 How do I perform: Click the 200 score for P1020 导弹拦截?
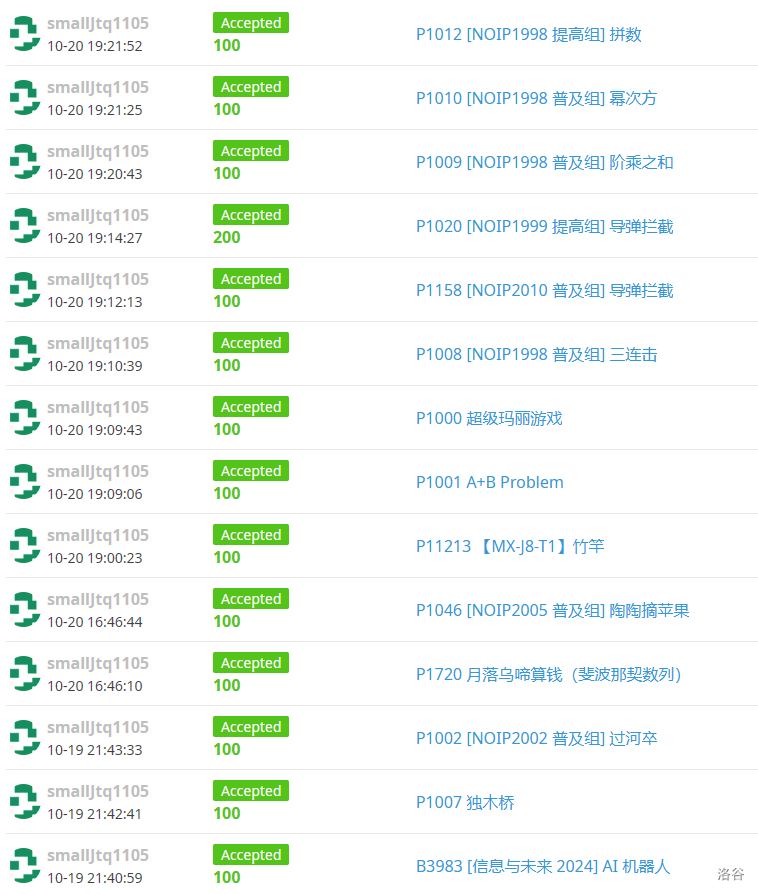click(227, 237)
